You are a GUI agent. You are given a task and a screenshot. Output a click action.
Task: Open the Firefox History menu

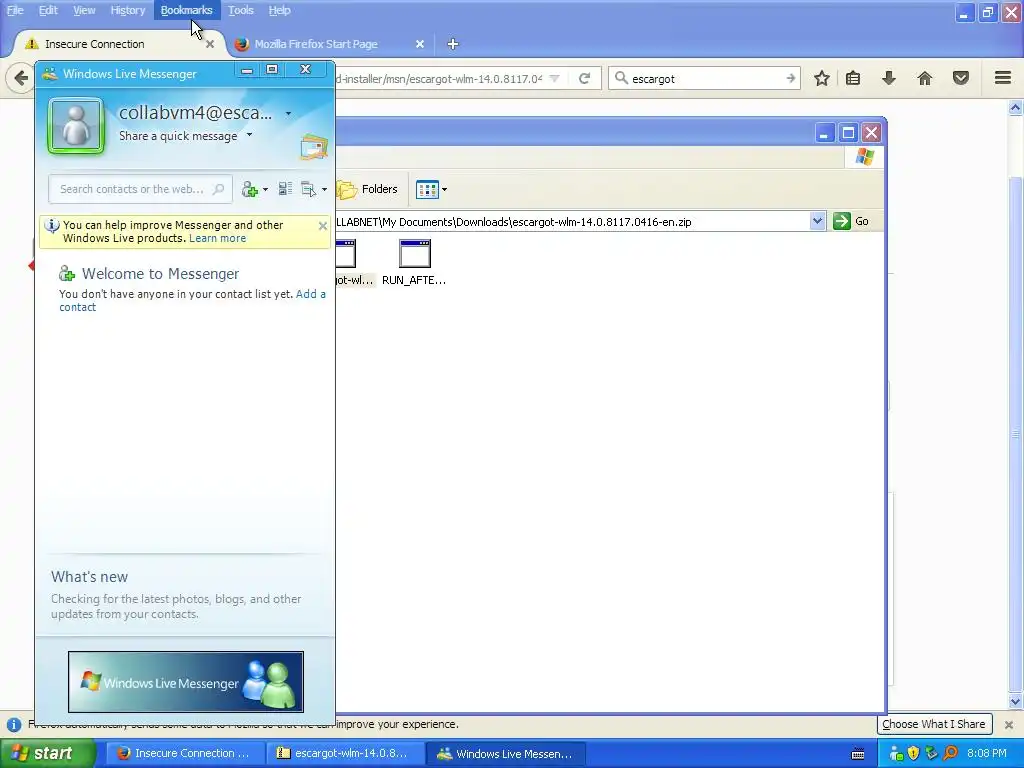coord(127,10)
